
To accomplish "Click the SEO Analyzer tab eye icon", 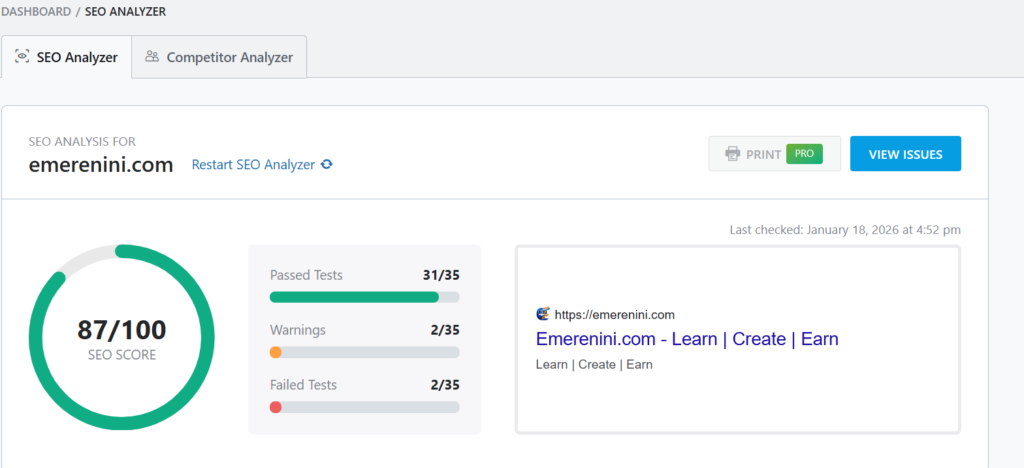I will point(22,56).
